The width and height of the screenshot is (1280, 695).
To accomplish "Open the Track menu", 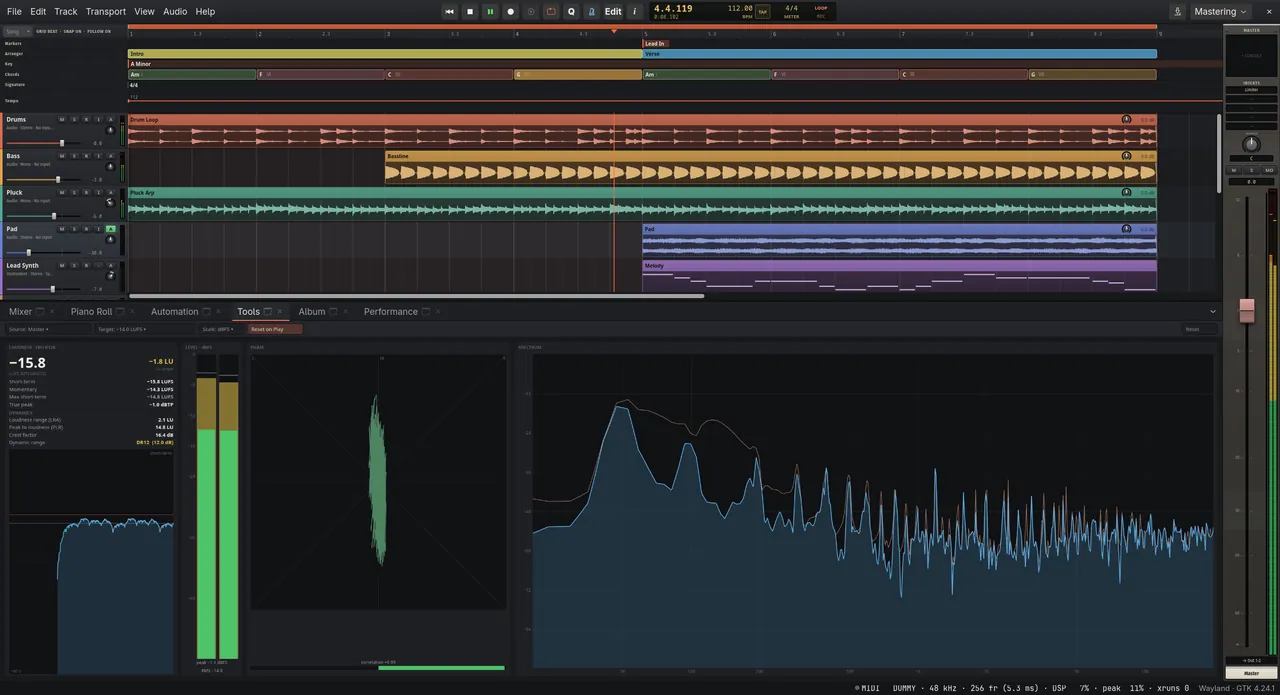I will point(66,12).
